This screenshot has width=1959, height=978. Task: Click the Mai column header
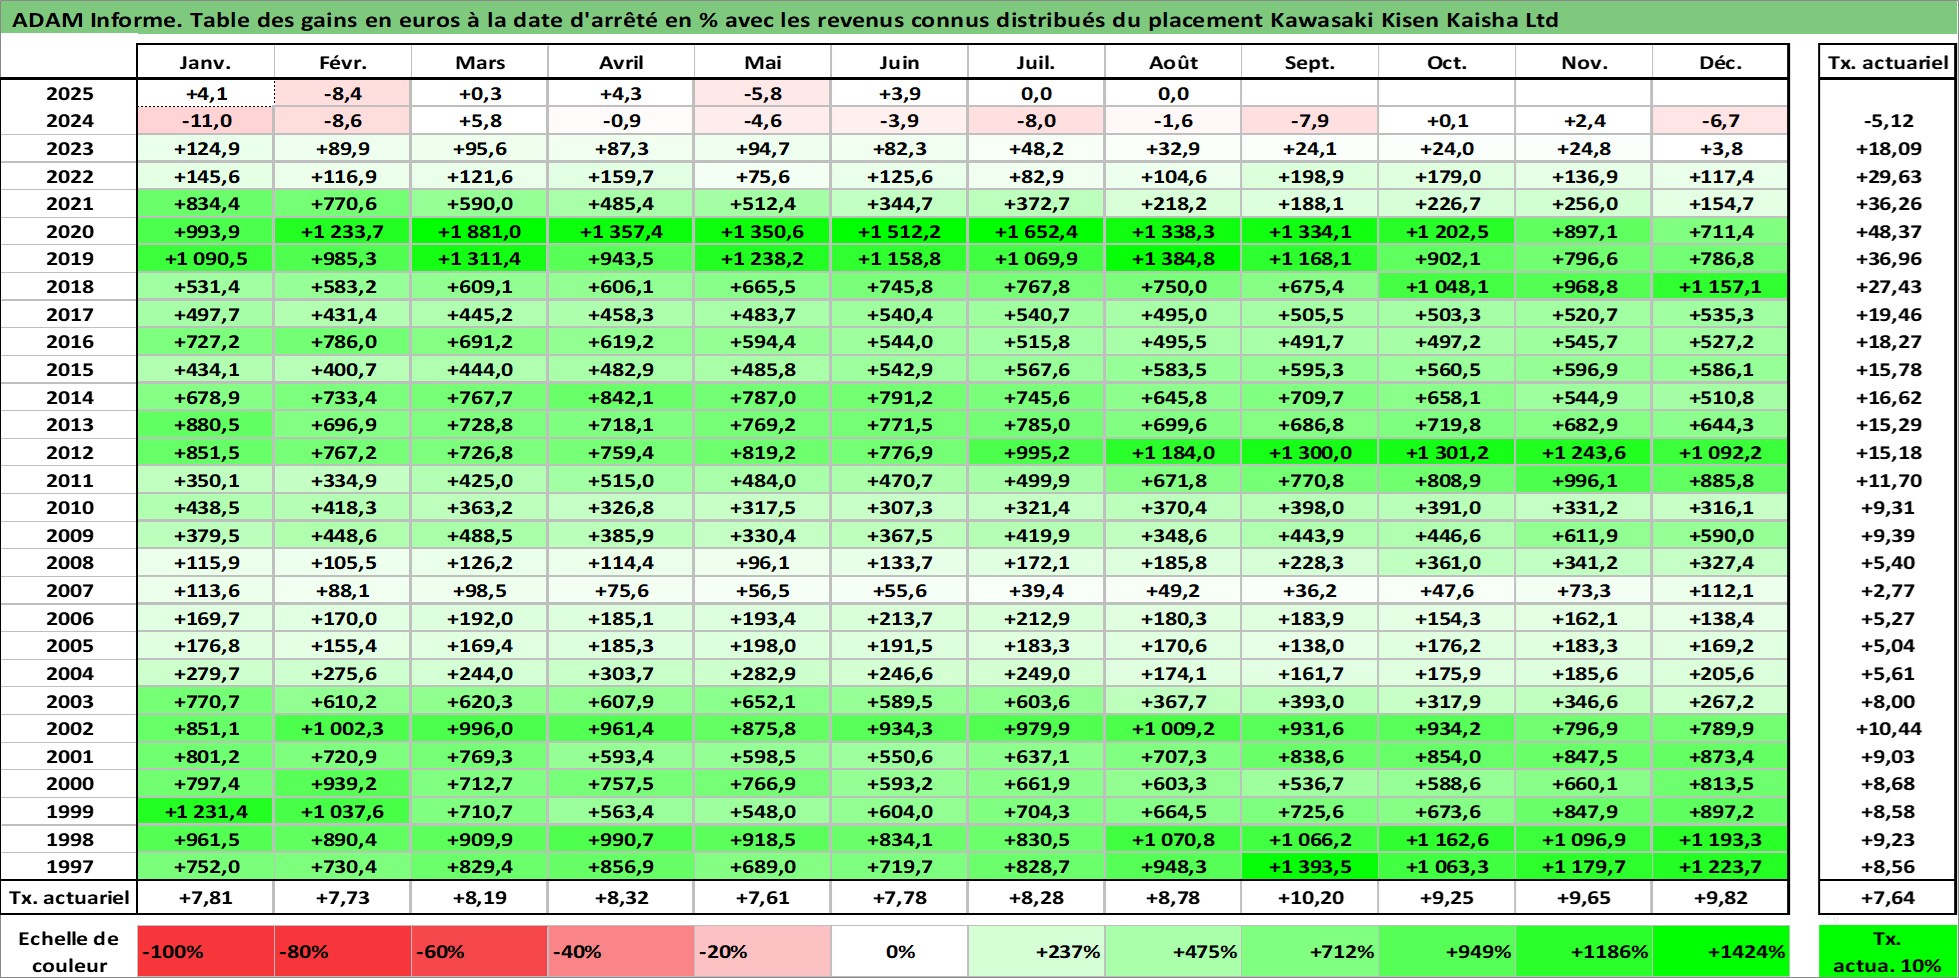click(763, 62)
